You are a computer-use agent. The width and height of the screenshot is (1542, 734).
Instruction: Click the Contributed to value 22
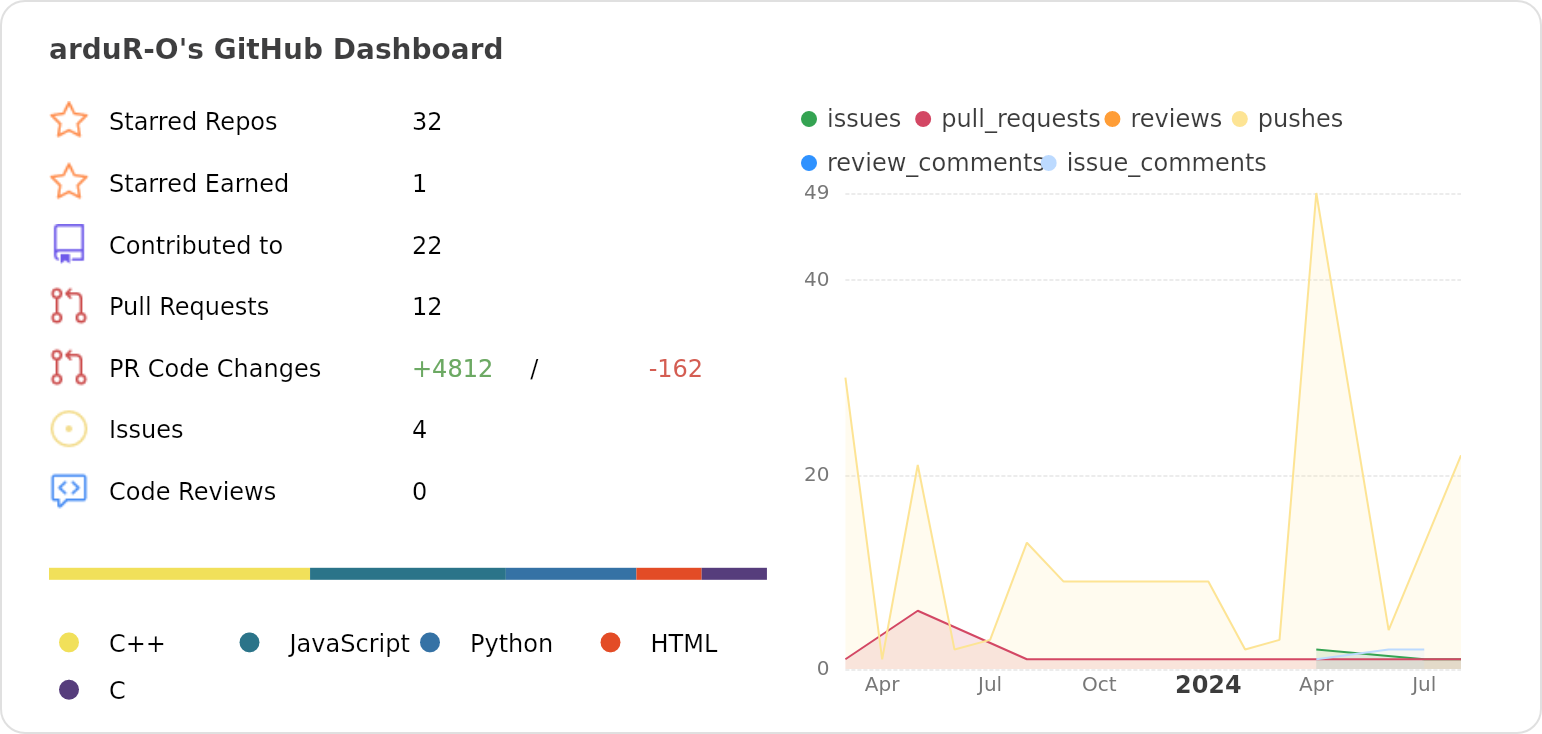pyautogui.click(x=427, y=246)
